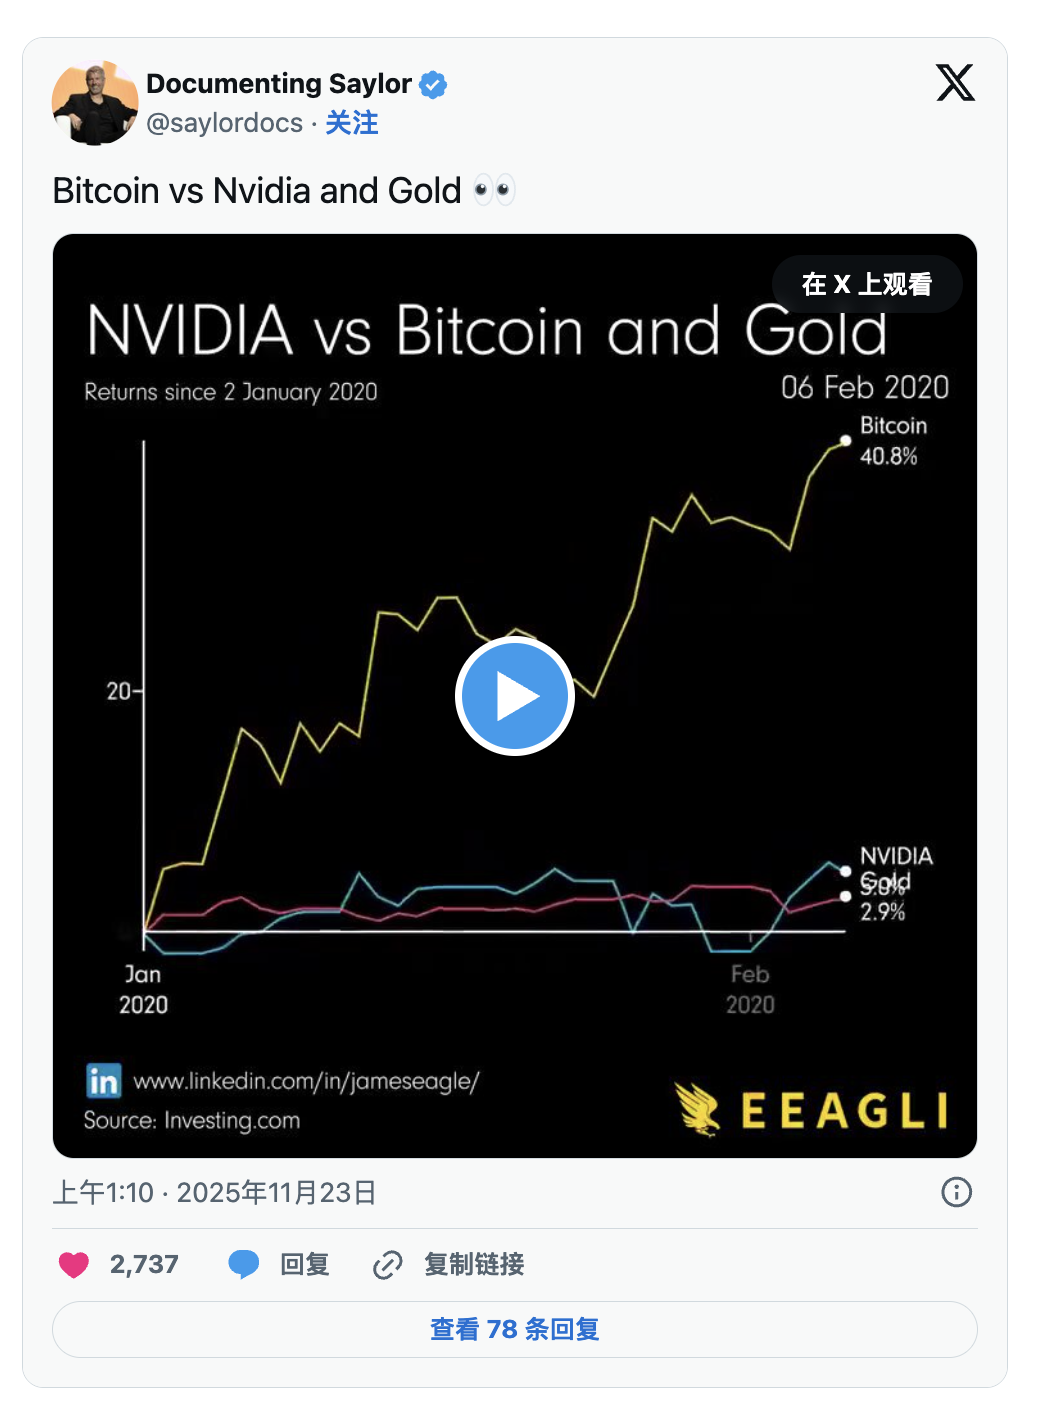View replies via 查看 78 条回复

pyautogui.click(x=514, y=1329)
